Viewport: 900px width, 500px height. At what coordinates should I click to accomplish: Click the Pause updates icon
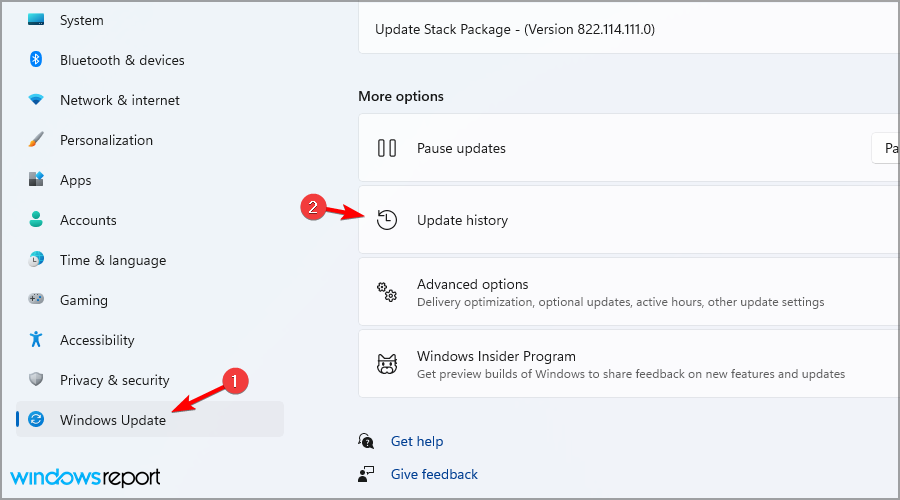(x=387, y=148)
